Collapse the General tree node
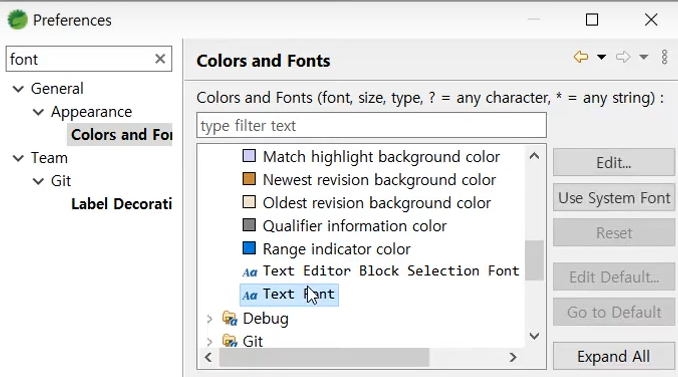Viewport: 678px width, 377px height. (x=18, y=89)
